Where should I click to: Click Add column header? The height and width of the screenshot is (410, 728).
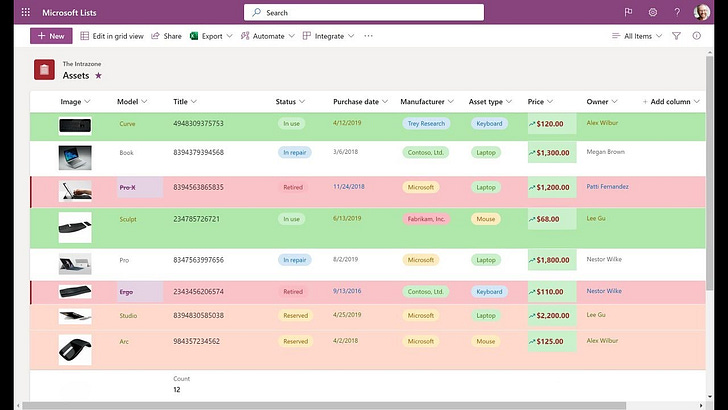coord(671,101)
